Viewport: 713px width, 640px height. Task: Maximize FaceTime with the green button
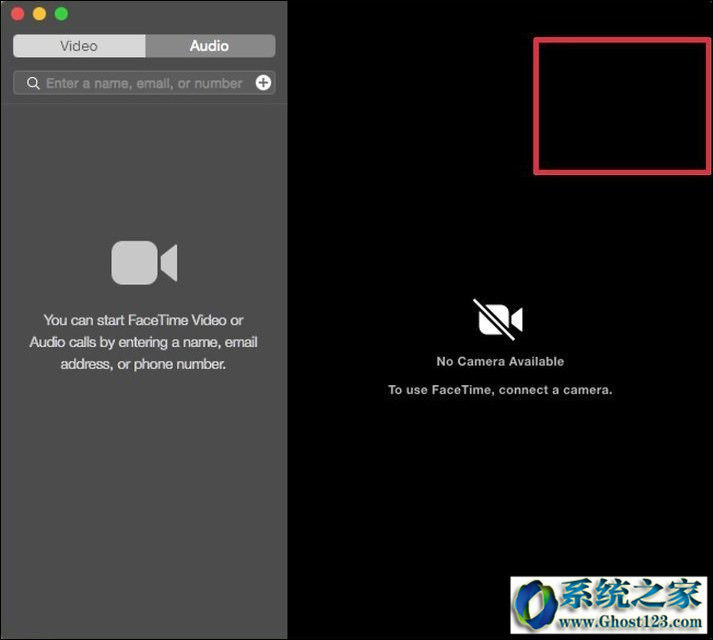click(61, 14)
